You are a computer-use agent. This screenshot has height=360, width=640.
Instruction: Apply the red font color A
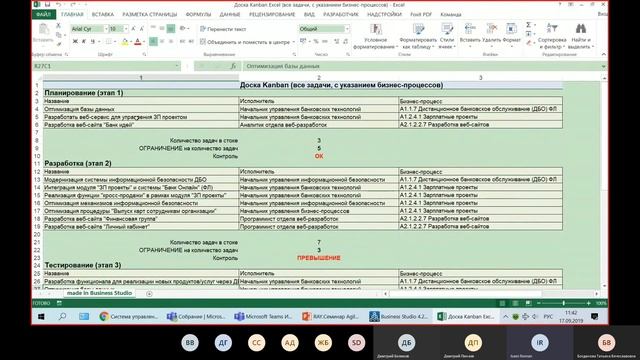138,41
